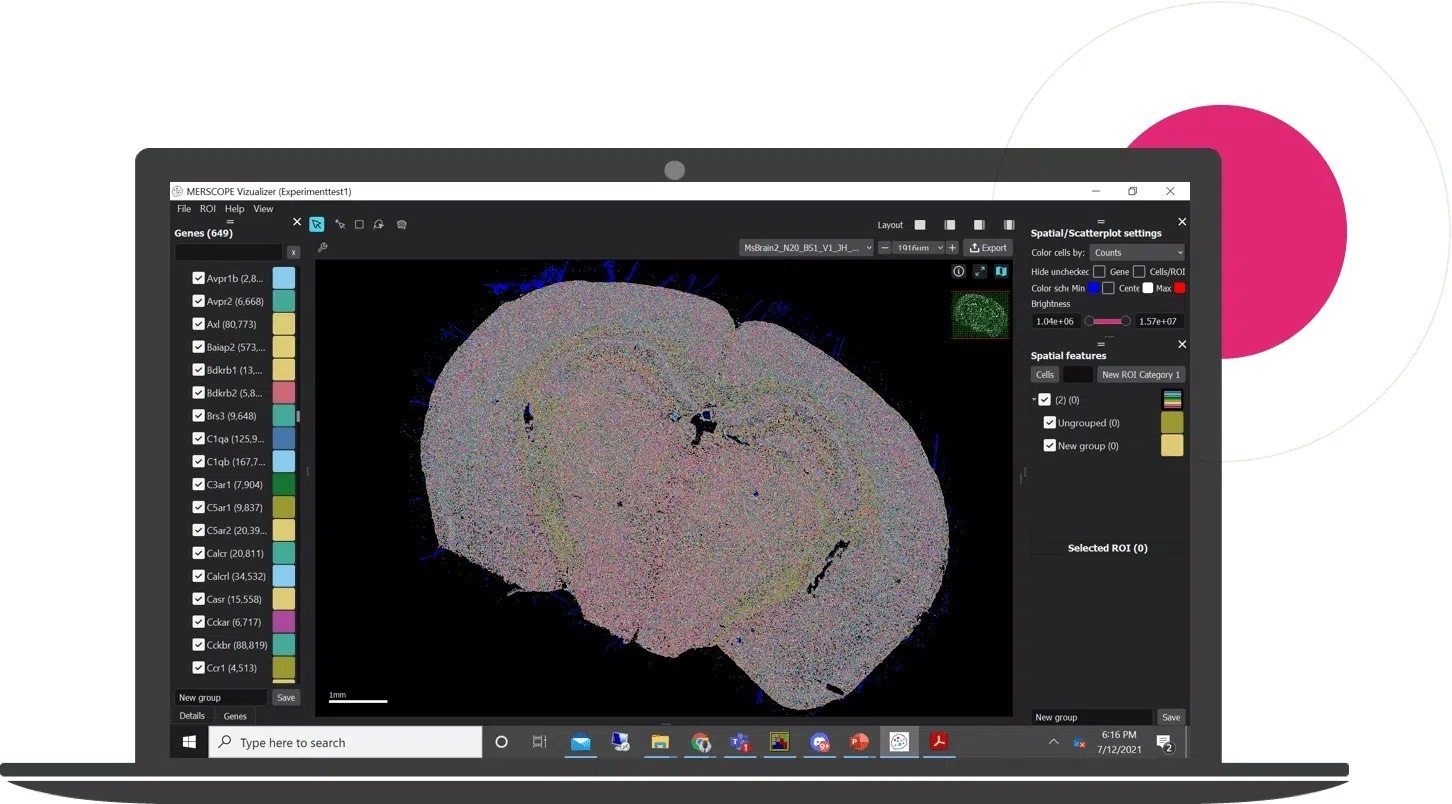Collapse the ROI group tree arrow
This screenshot has height=804, width=1452.
(x=1034, y=400)
